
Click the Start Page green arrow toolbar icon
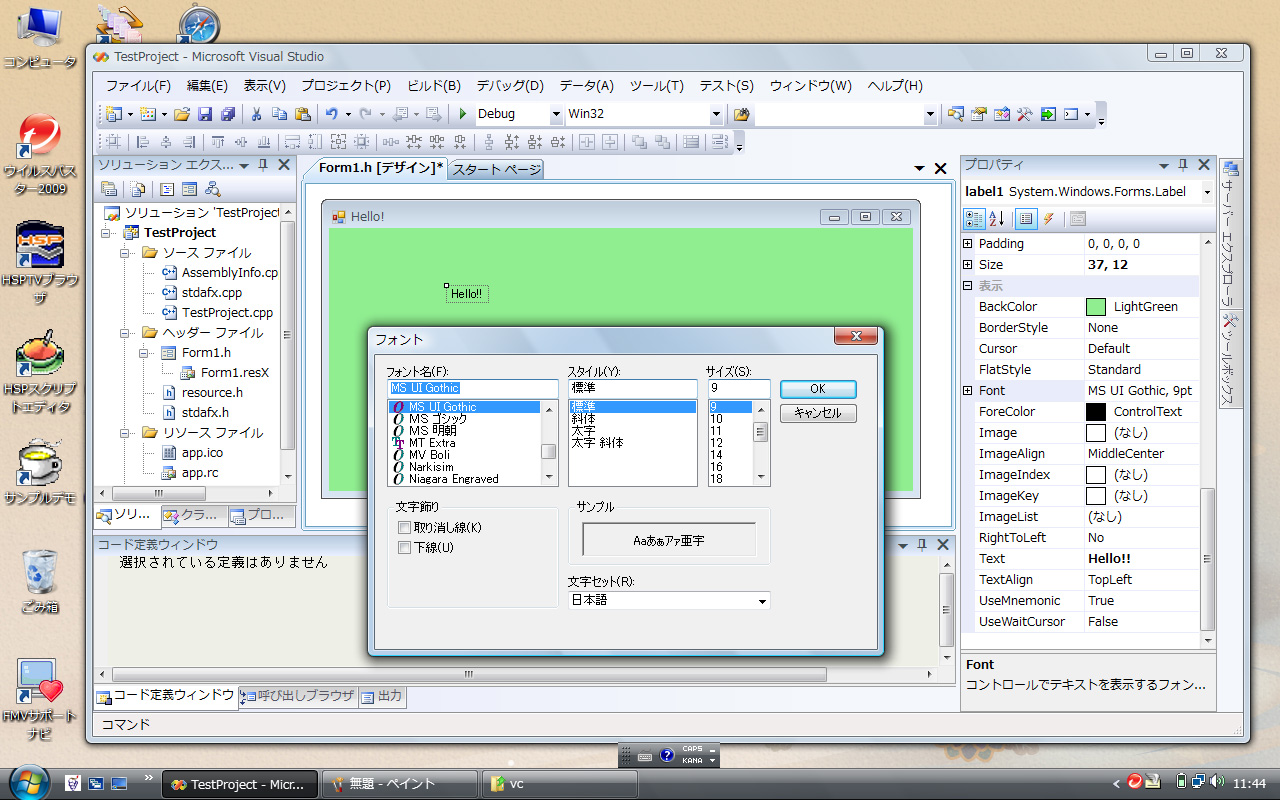[x=1048, y=114]
